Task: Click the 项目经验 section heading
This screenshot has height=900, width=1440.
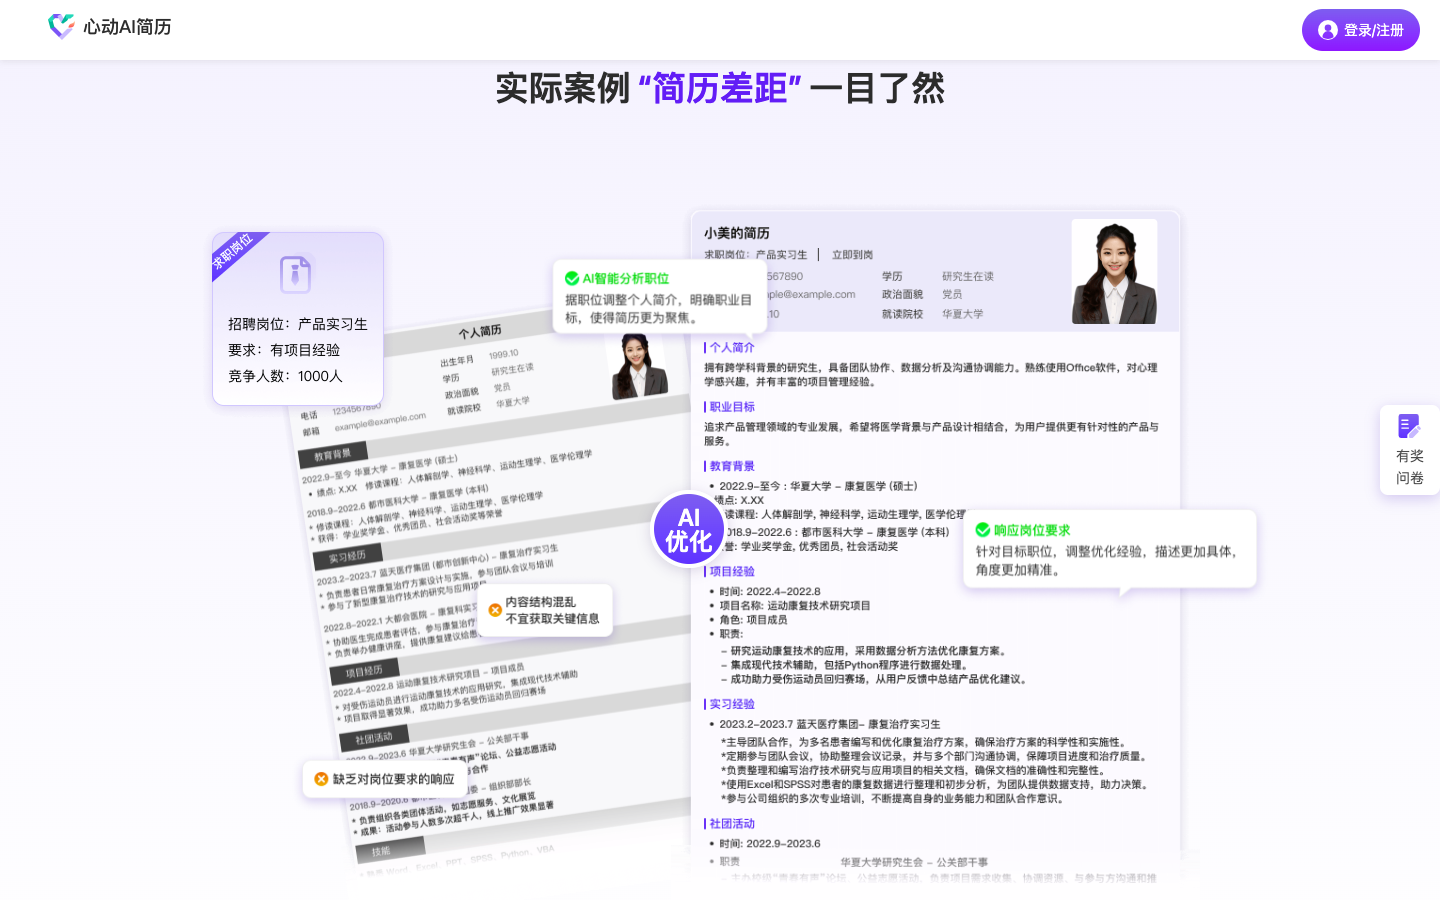Action: click(732, 571)
